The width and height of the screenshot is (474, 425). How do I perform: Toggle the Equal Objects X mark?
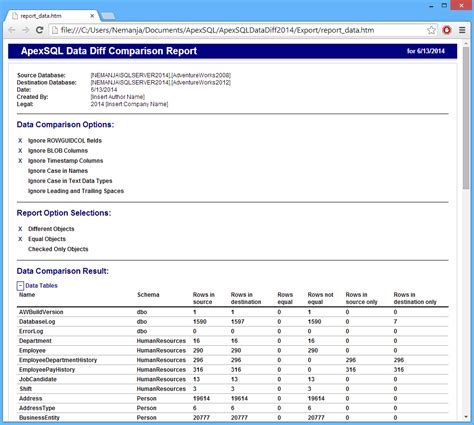(20, 239)
